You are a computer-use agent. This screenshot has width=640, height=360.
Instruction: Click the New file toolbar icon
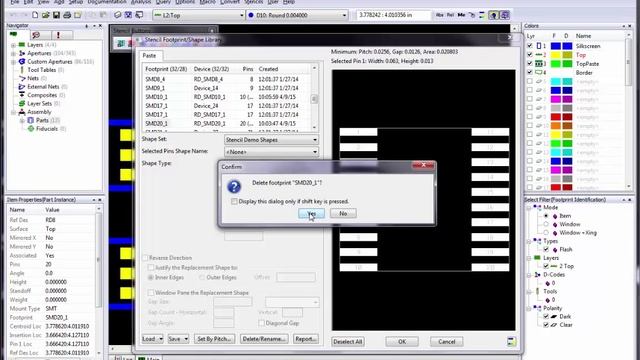pos(35,15)
